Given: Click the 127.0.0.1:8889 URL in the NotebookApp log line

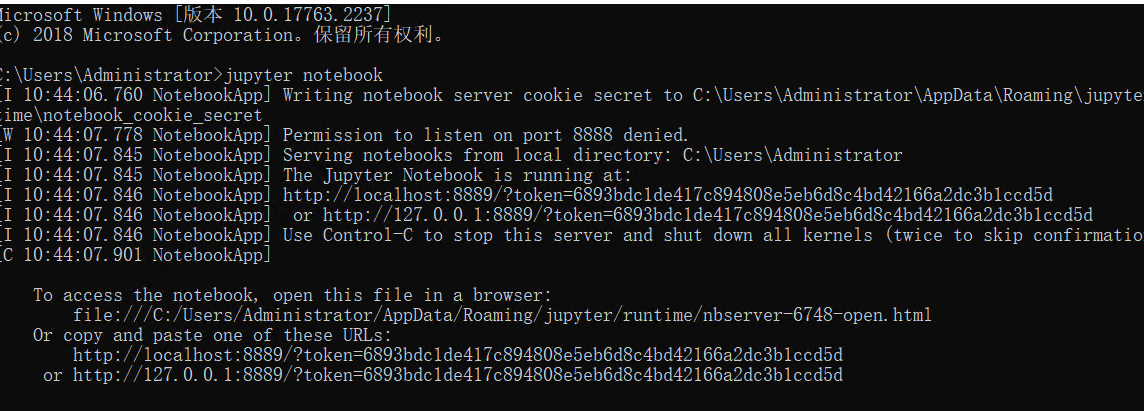Looking at the screenshot, I should [x=707, y=215].
